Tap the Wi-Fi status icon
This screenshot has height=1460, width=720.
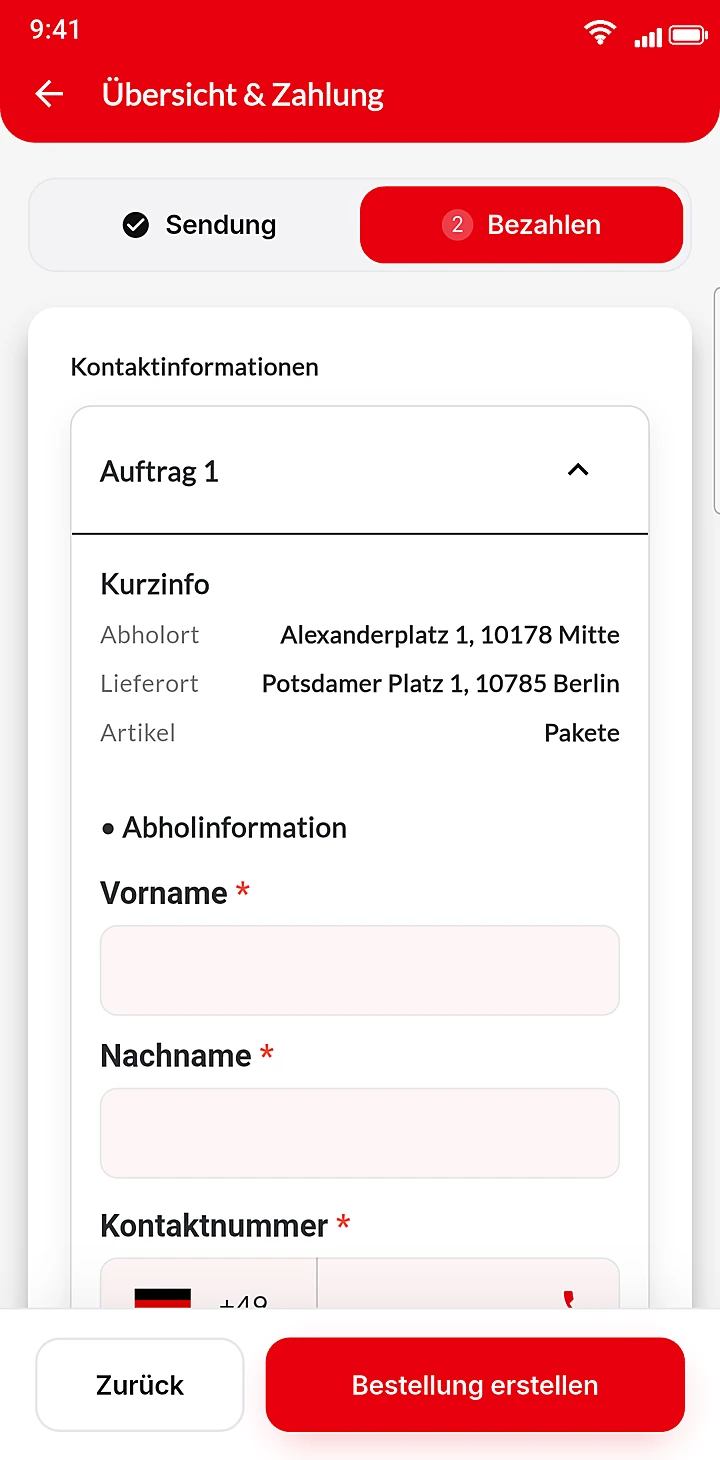coord(600,33)
